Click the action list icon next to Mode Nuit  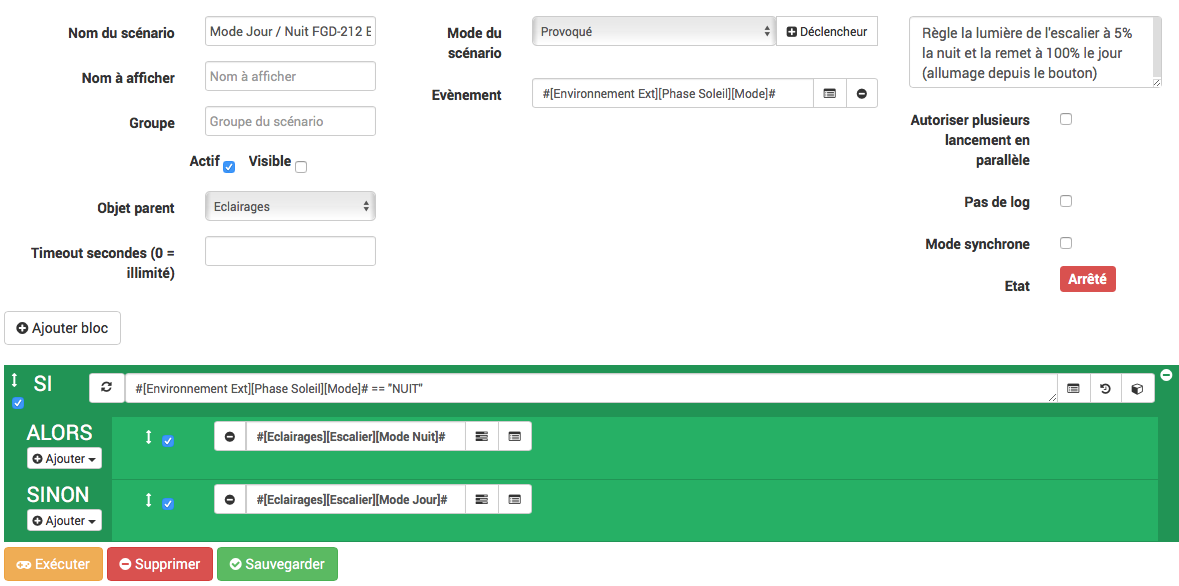click(x=482, y=436)
